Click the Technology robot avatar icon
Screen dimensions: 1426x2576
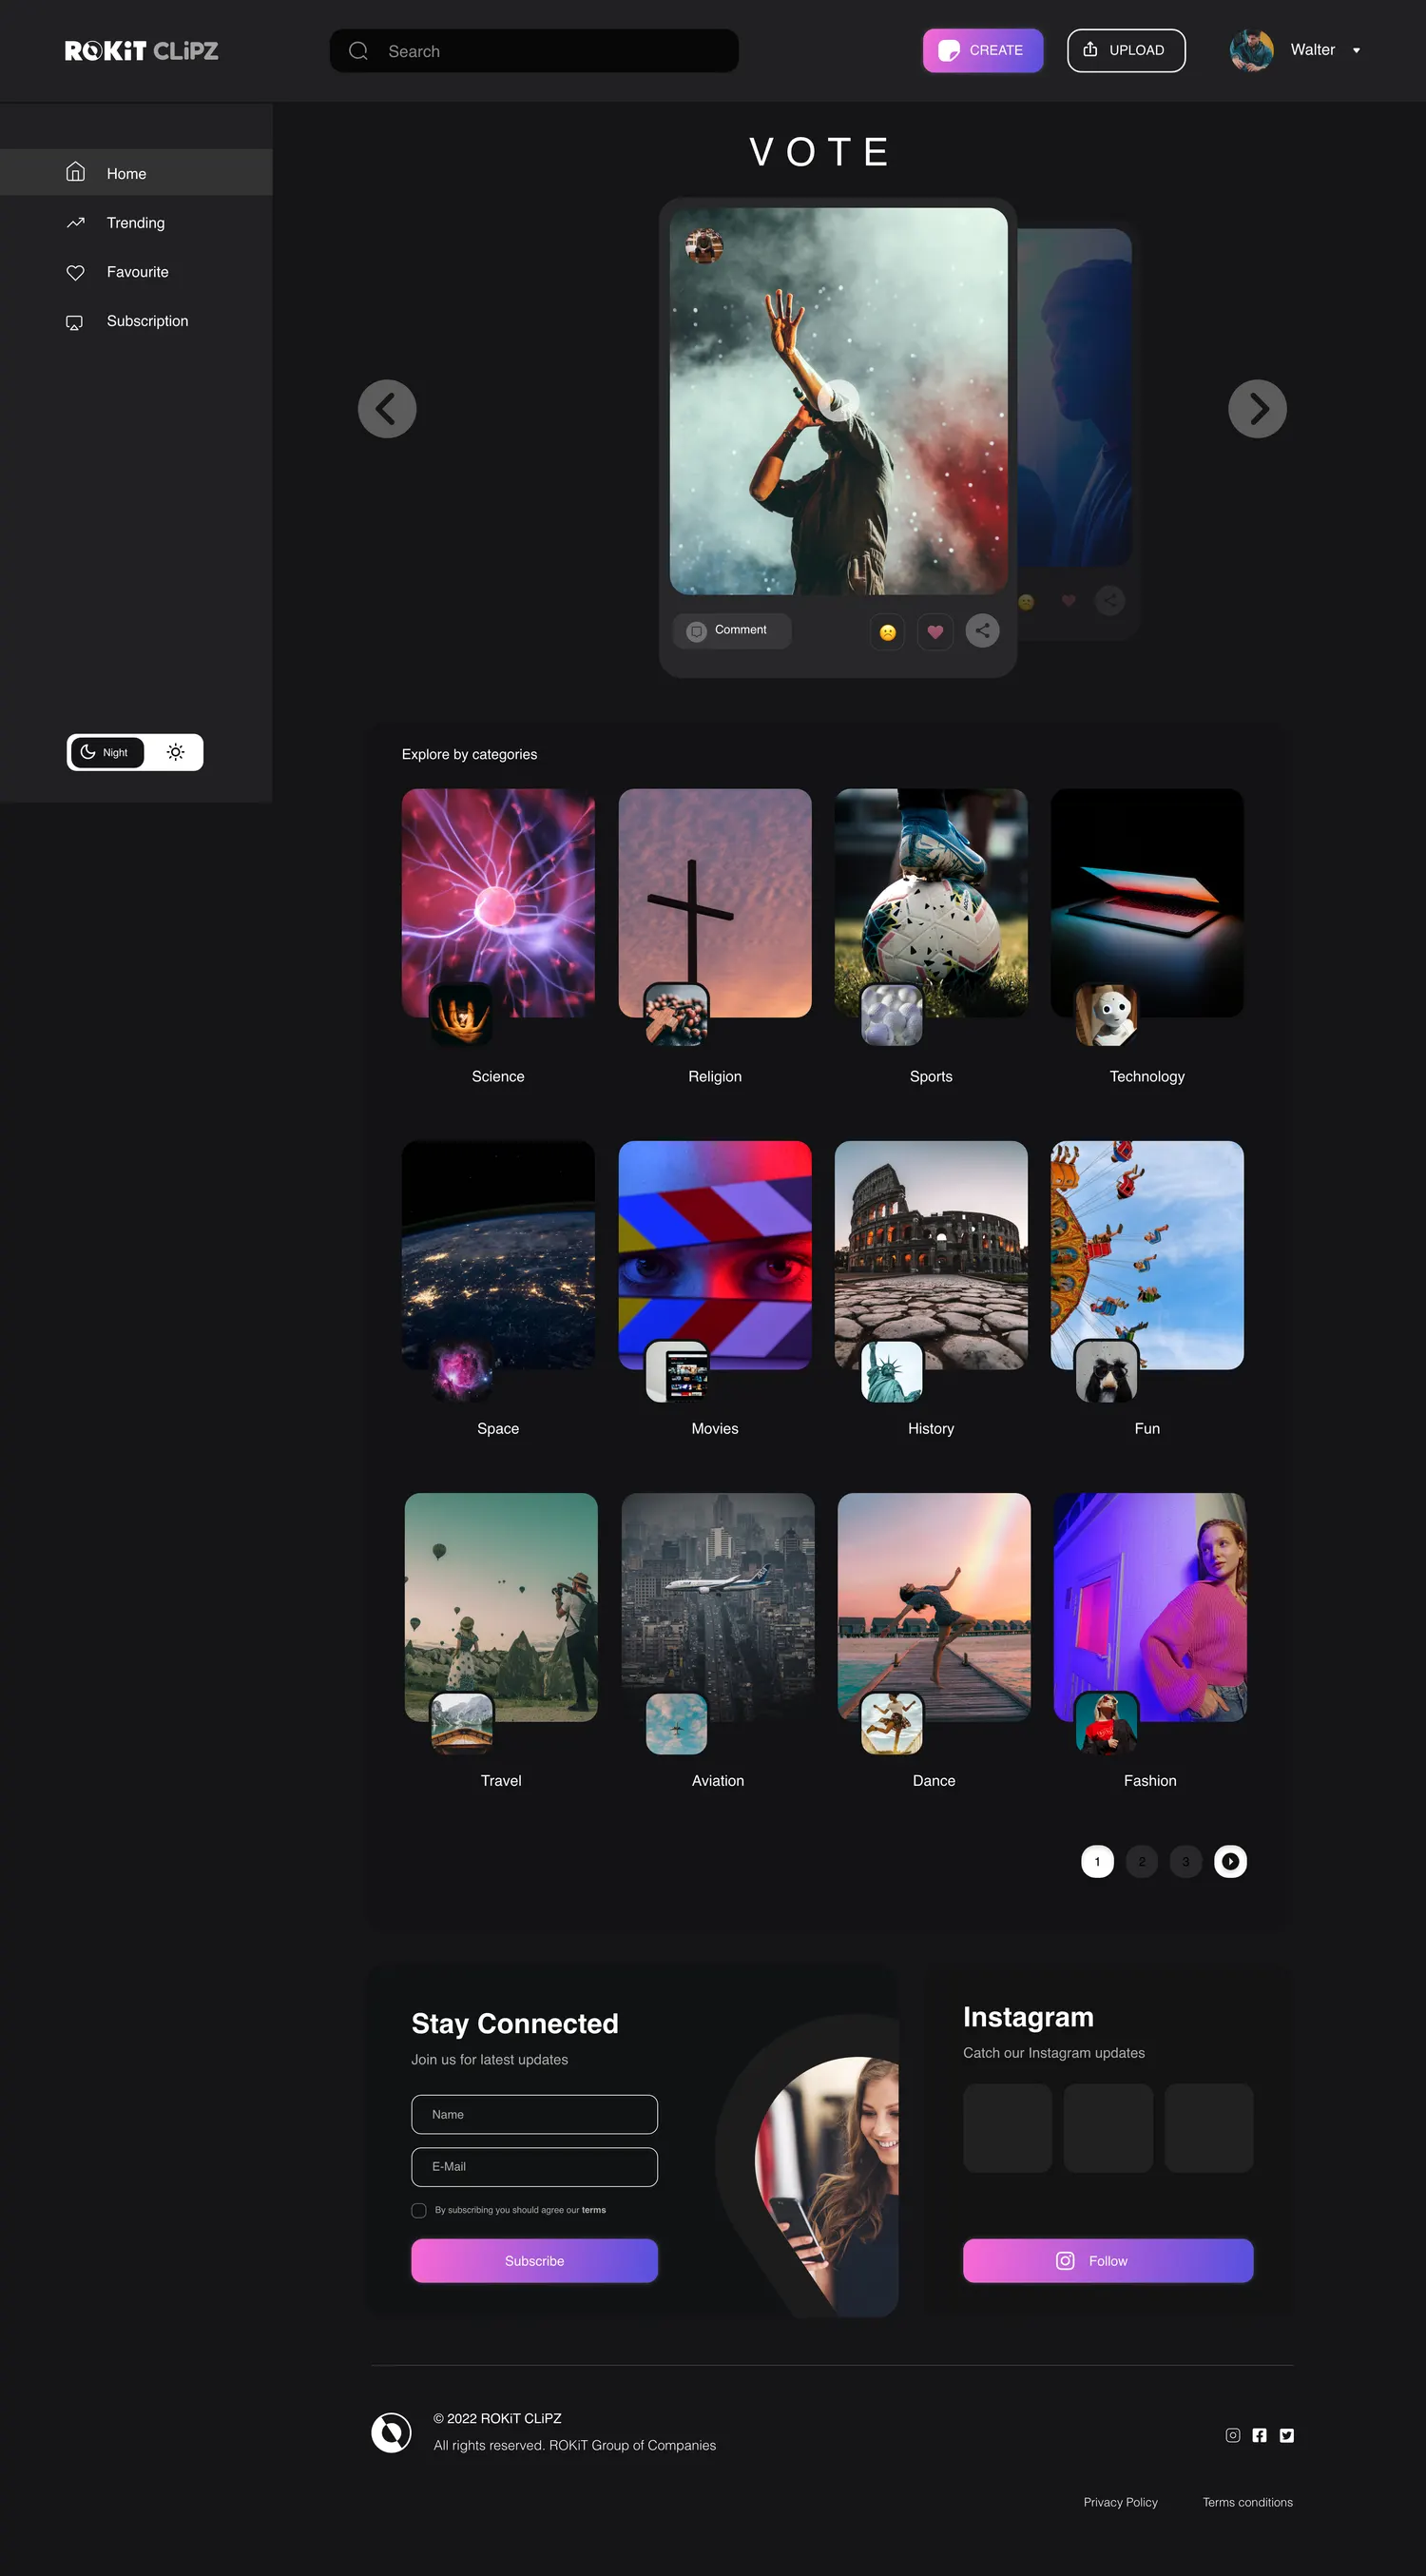pos(1107,1015)
